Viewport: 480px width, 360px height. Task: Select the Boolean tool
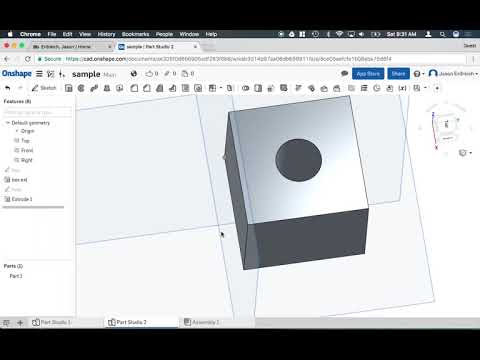246,88
